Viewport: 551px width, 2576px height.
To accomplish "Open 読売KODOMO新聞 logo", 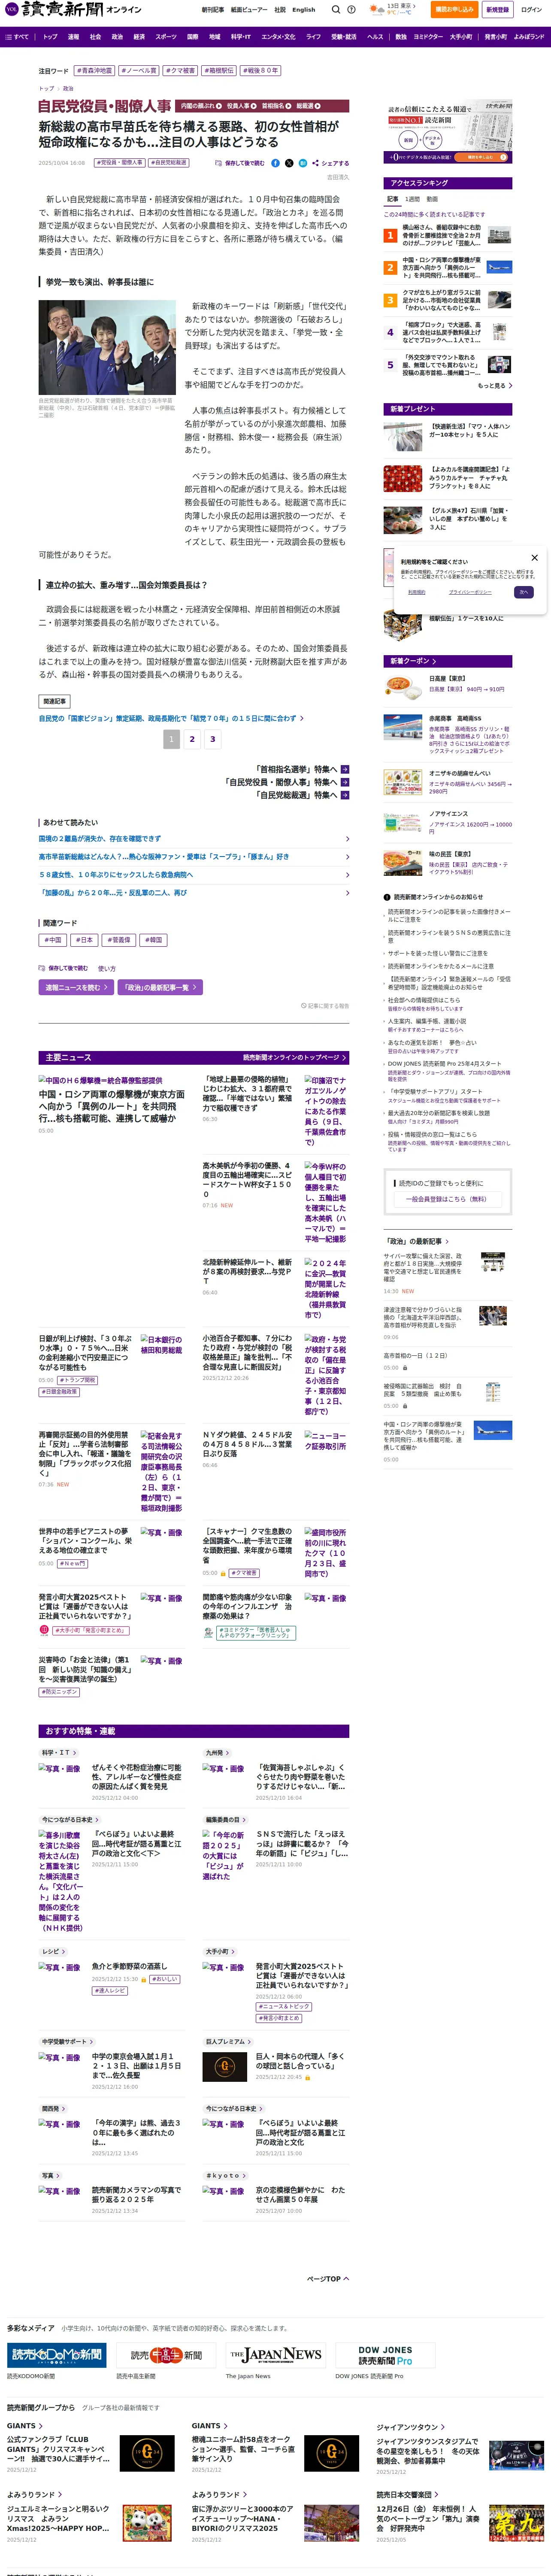I will pos(57,2355).
